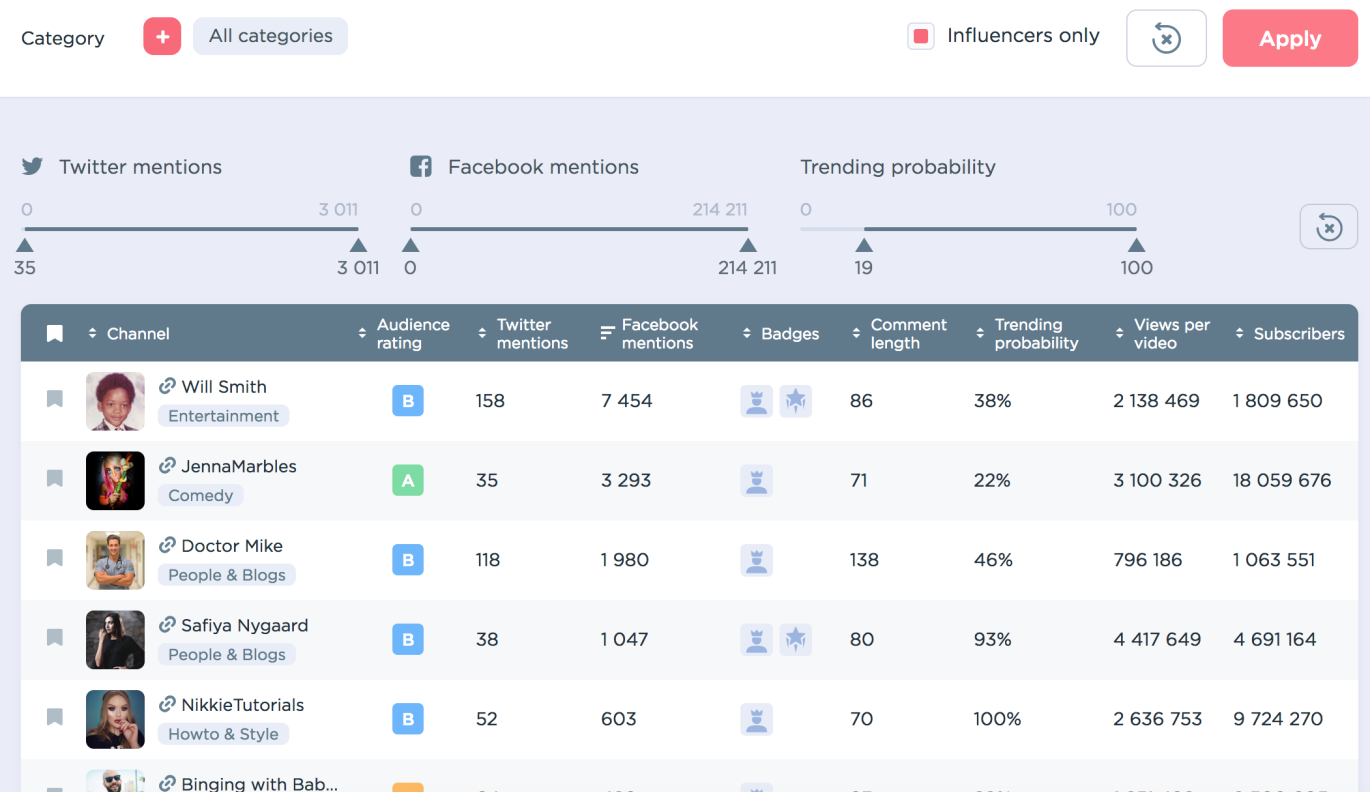1370x792 pixels.
Task: Apply the selected filters
Action: pyautogui.click(x=1290, y=38)
